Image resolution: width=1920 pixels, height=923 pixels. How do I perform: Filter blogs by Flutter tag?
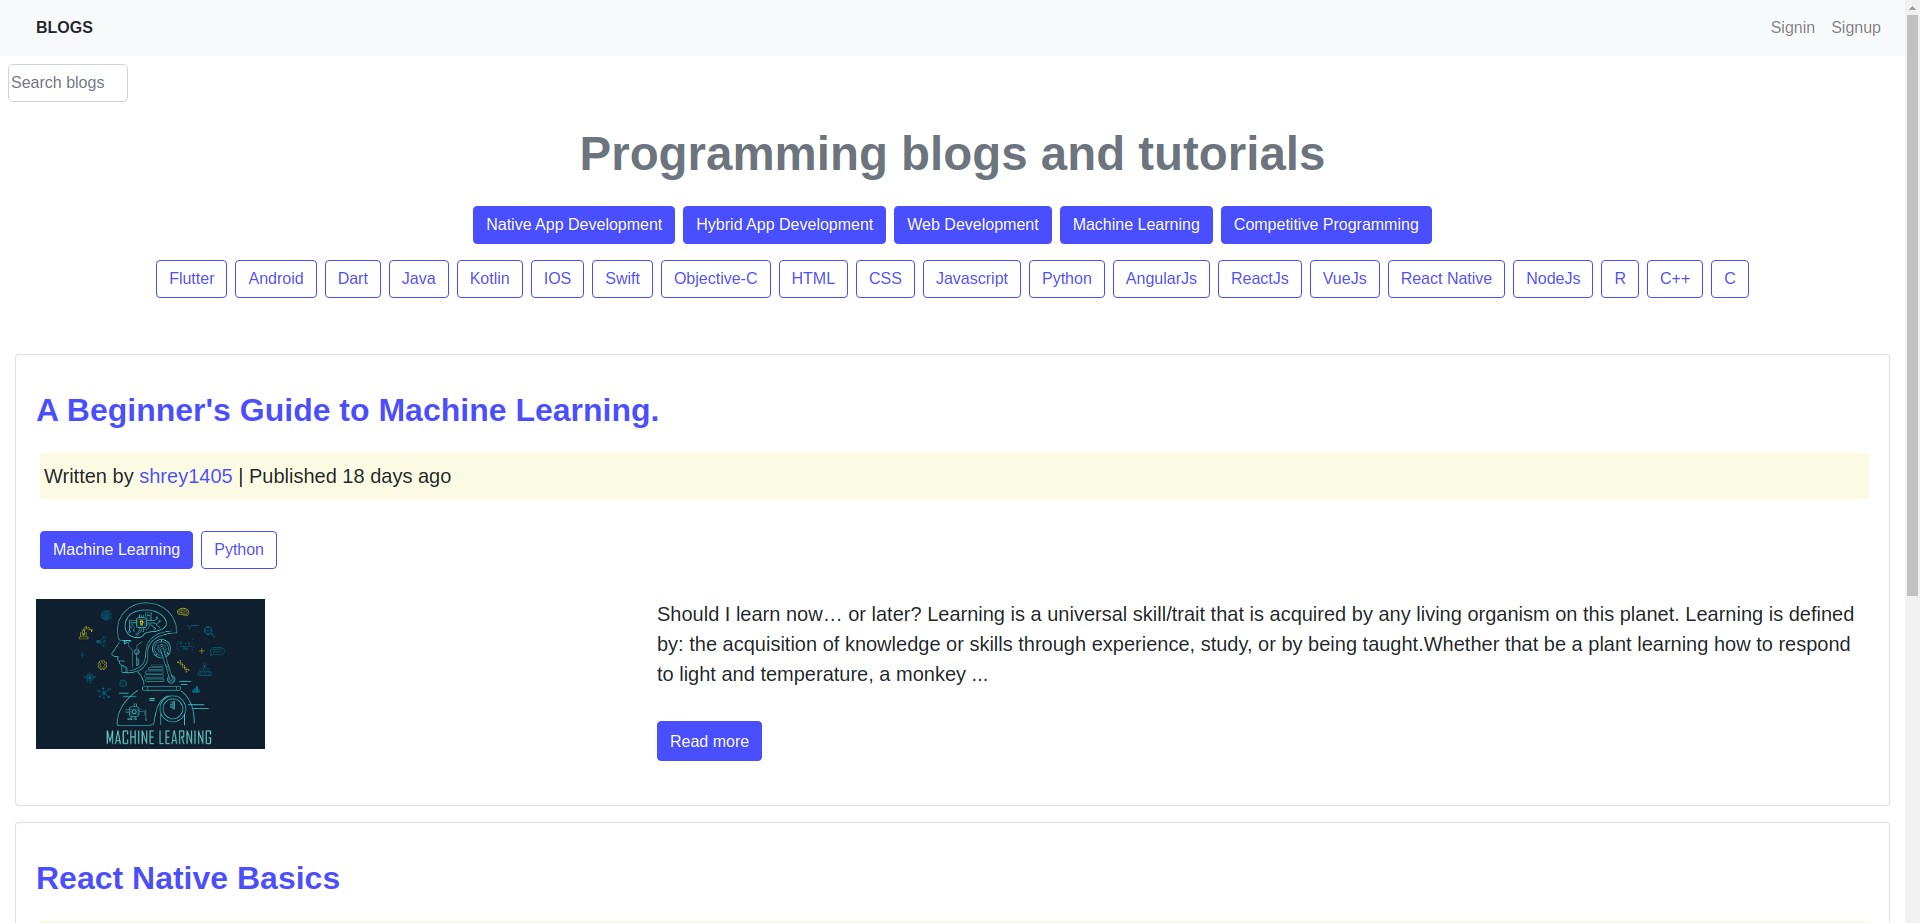191,279
